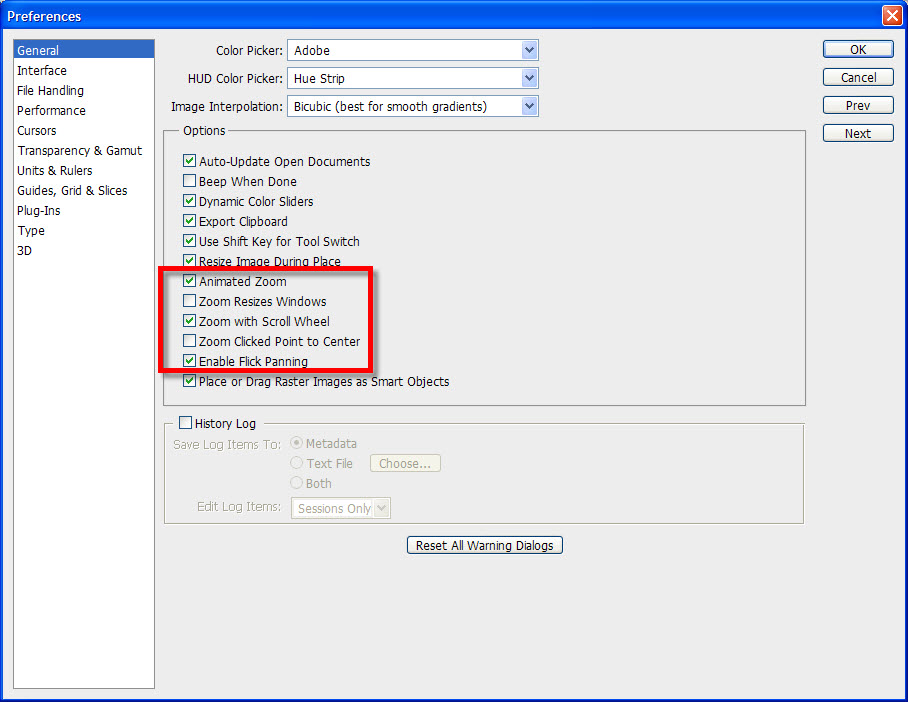This screenshot has height=702, width=908.
Task: Toggle Dynamic Color Sliders checkbox
Action: pyautogui.click(x=189, y=200)
